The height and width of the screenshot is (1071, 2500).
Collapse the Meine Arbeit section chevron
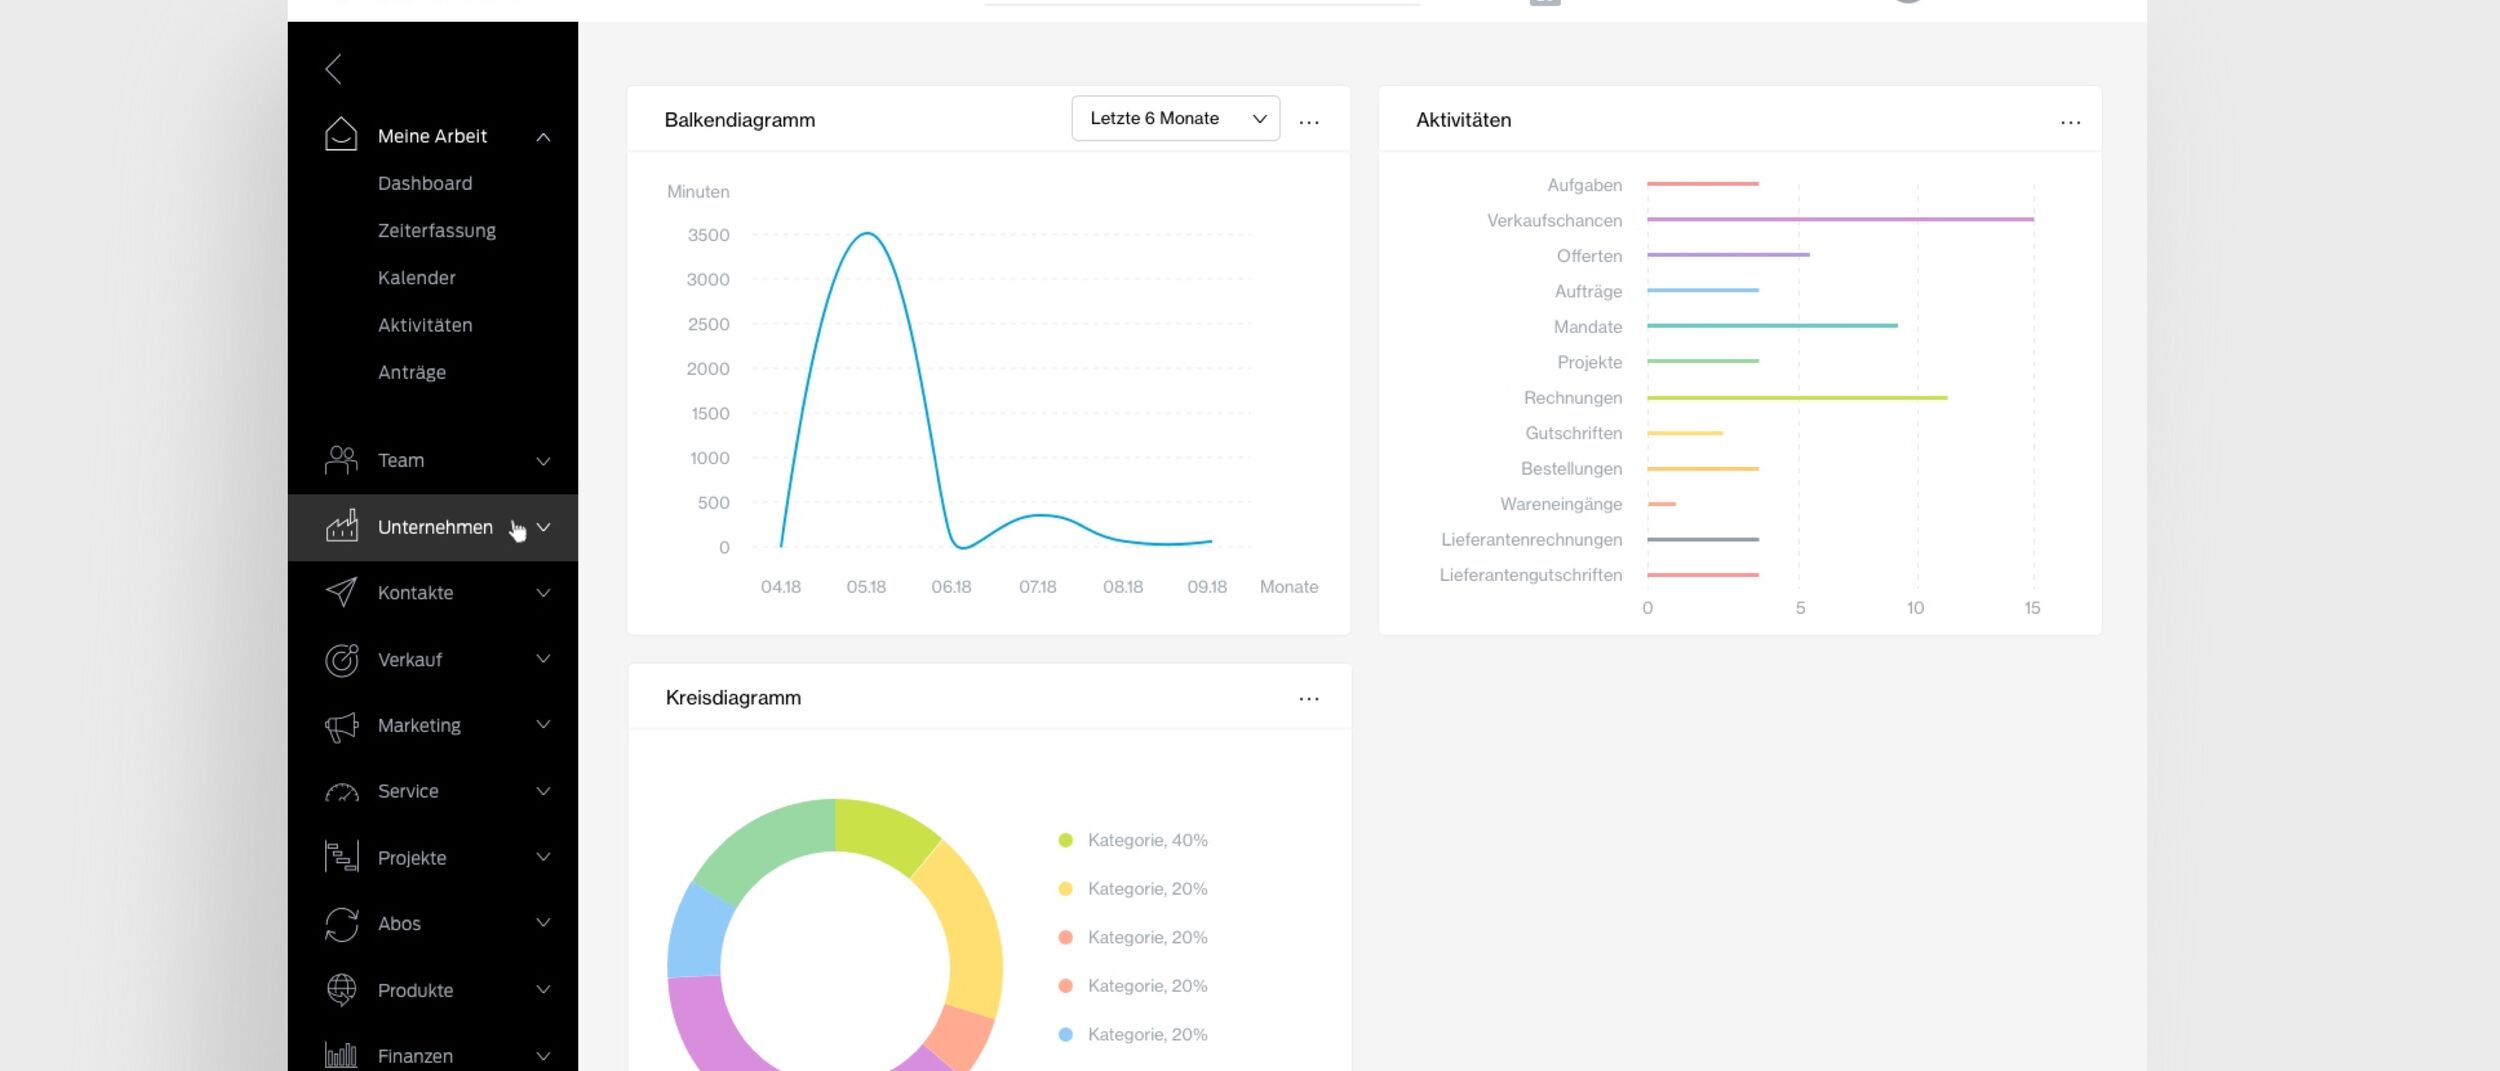click(543, 137)
